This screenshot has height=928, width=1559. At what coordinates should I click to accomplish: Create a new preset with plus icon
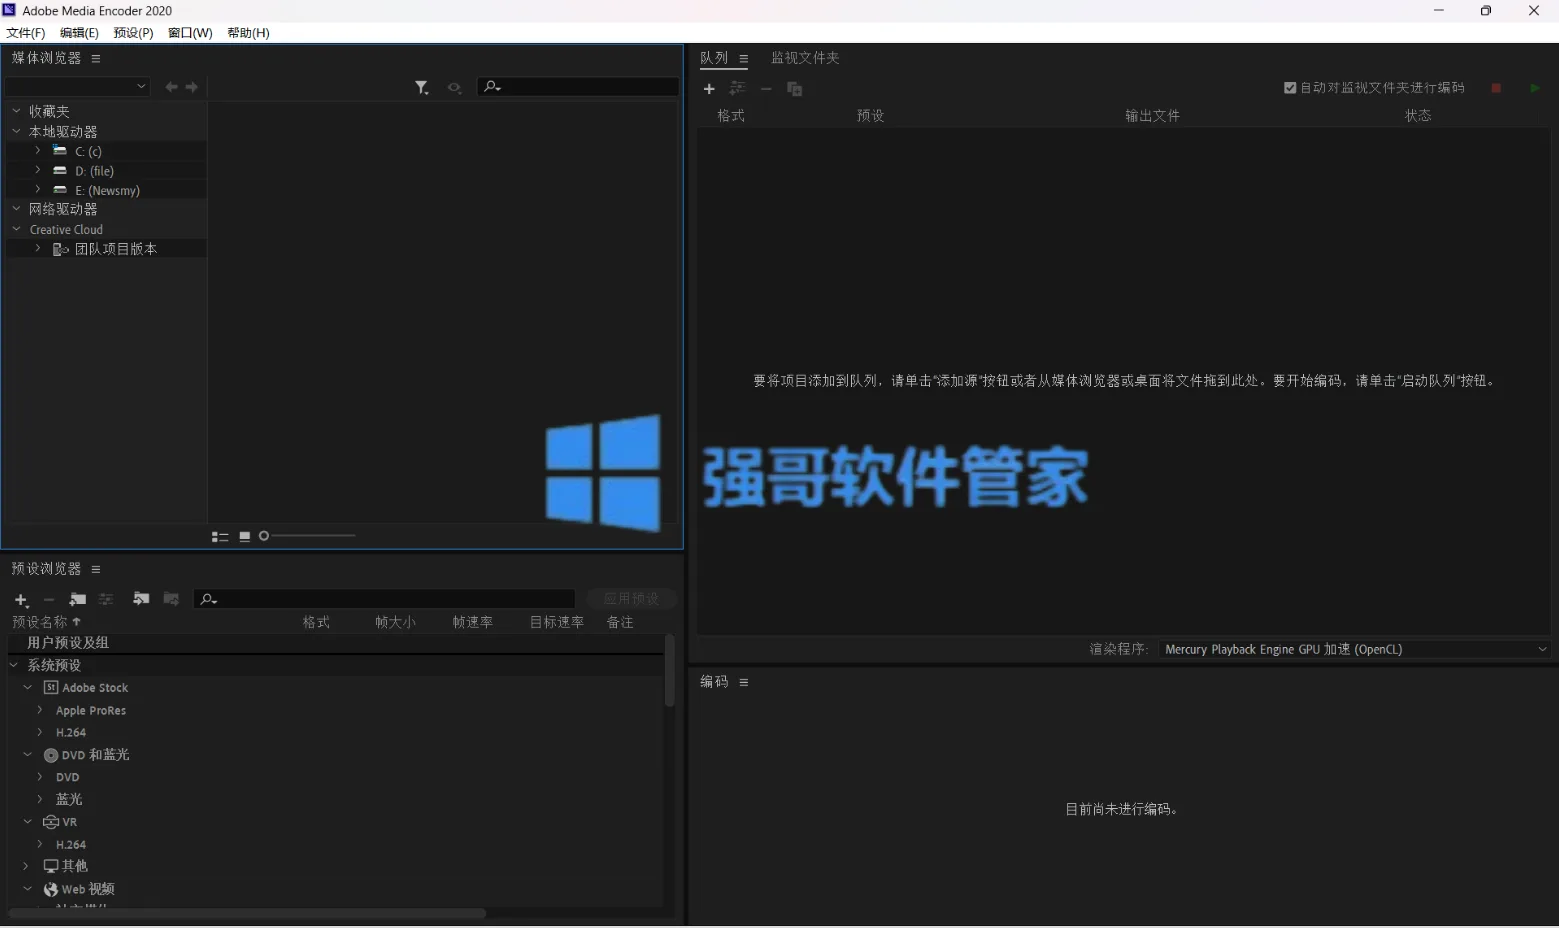pyautogui.click(x=21, y=600)
